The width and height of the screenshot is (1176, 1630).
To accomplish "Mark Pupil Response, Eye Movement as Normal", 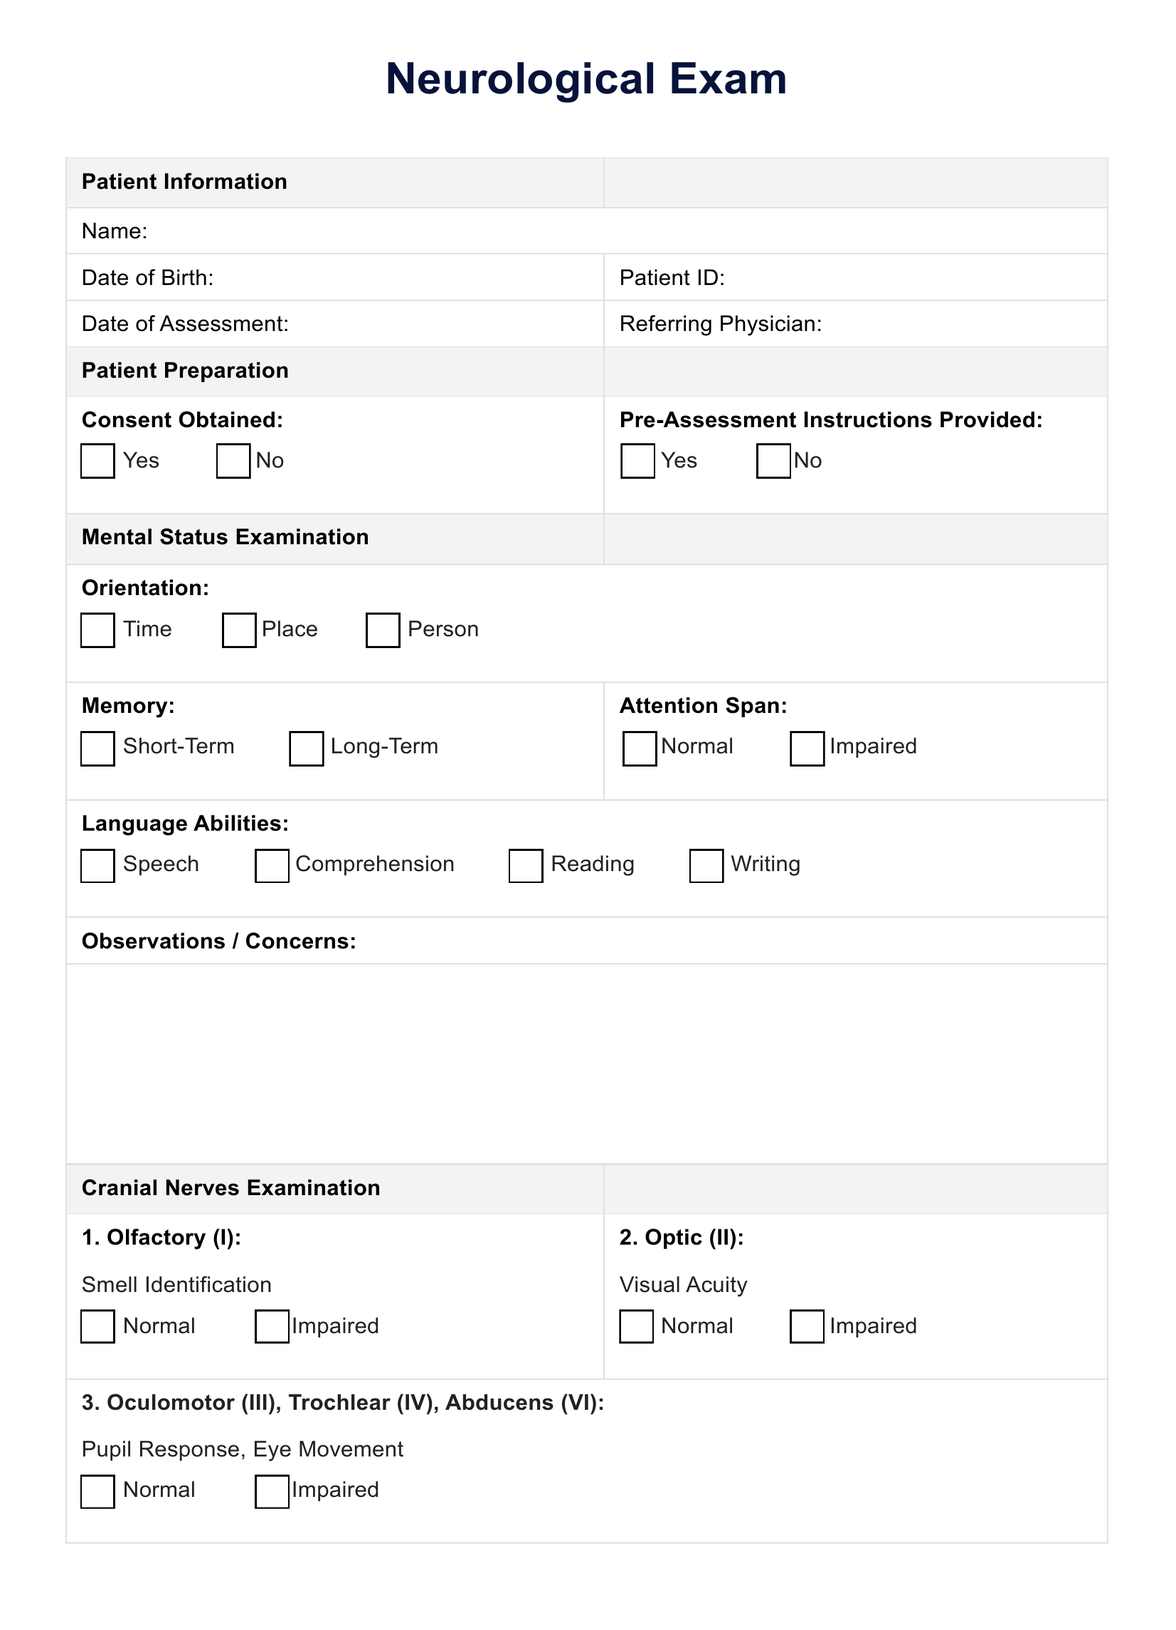I will coord(97,1491).
